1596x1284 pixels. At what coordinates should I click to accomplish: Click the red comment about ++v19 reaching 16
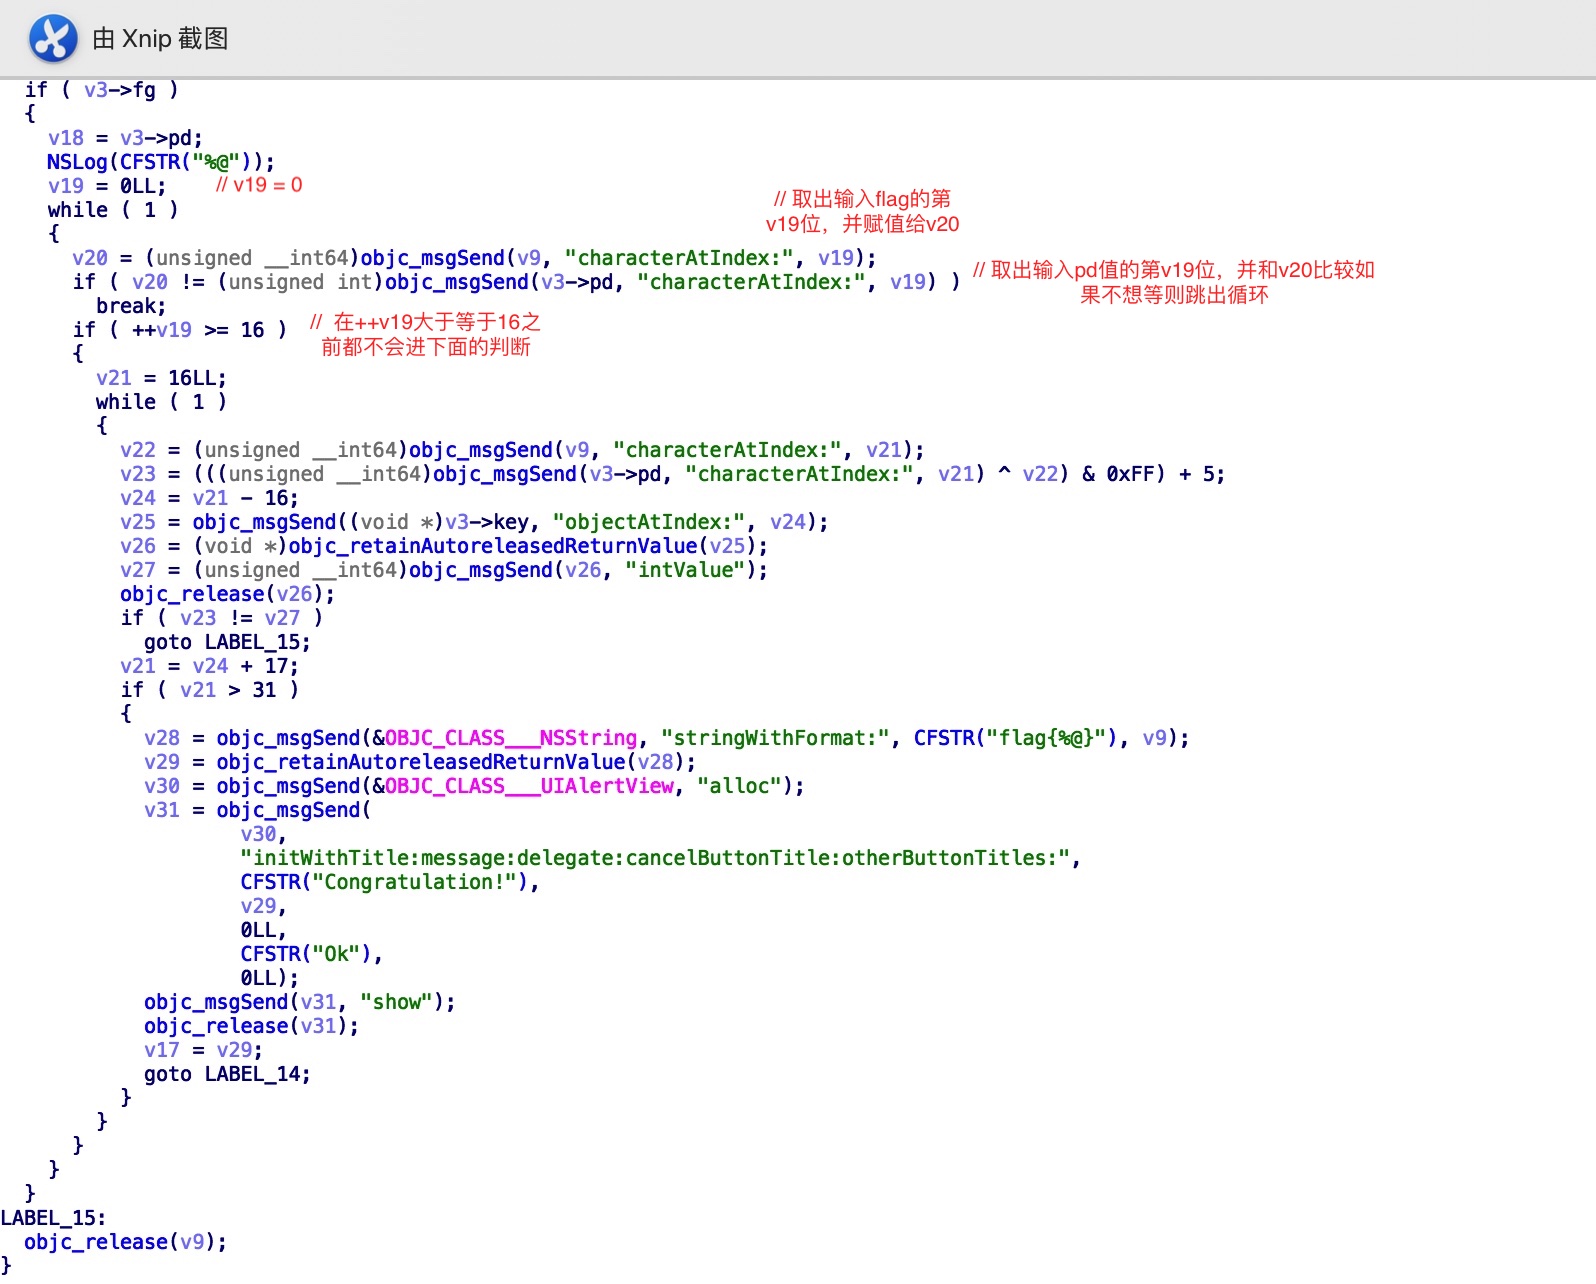[x=425, y=334]
